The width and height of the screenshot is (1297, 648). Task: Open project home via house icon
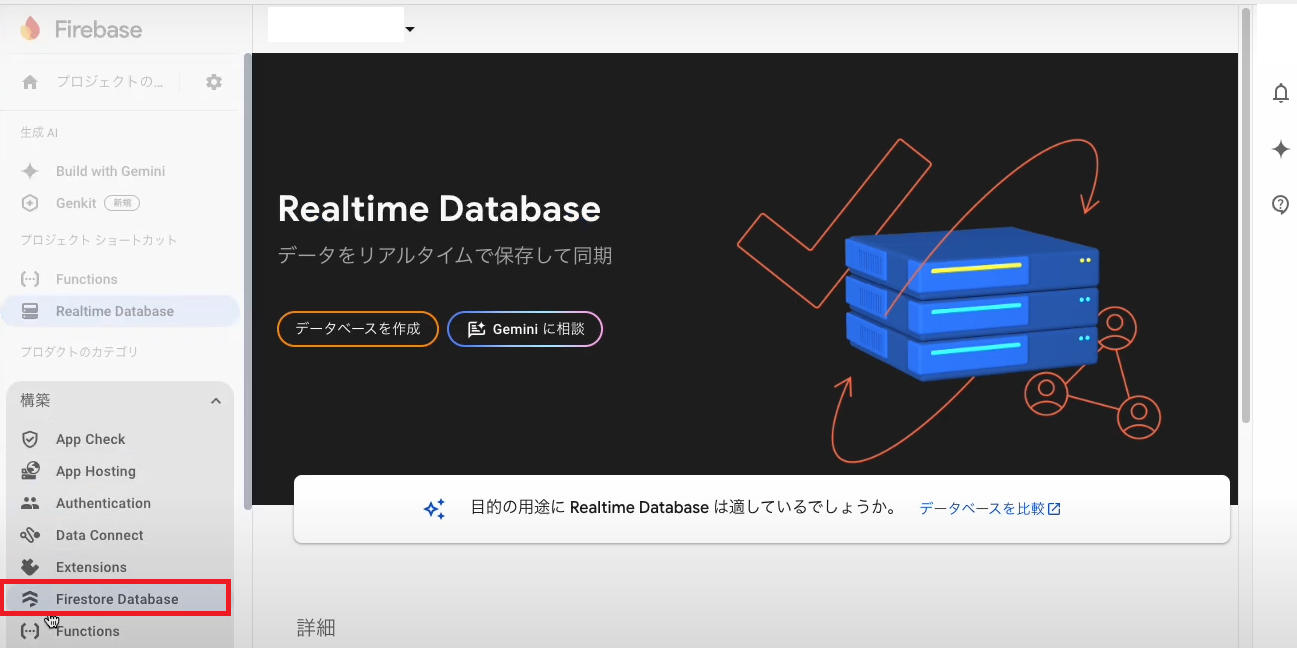pyautogui.click(x=30, y=82)
